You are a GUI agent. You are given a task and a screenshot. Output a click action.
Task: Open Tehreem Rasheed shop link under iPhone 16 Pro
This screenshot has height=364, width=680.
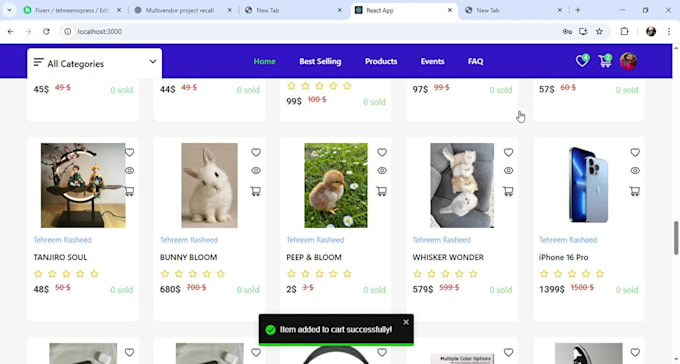point(568,240)
